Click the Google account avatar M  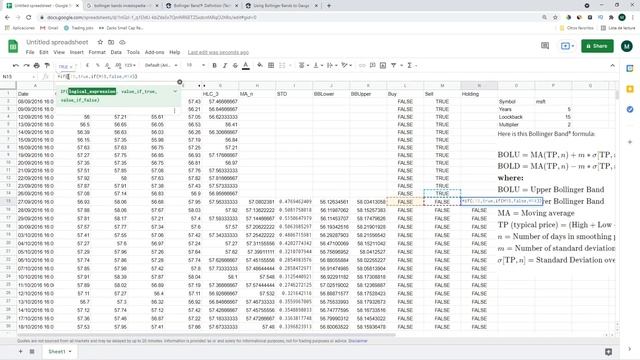tap(627, 46)
